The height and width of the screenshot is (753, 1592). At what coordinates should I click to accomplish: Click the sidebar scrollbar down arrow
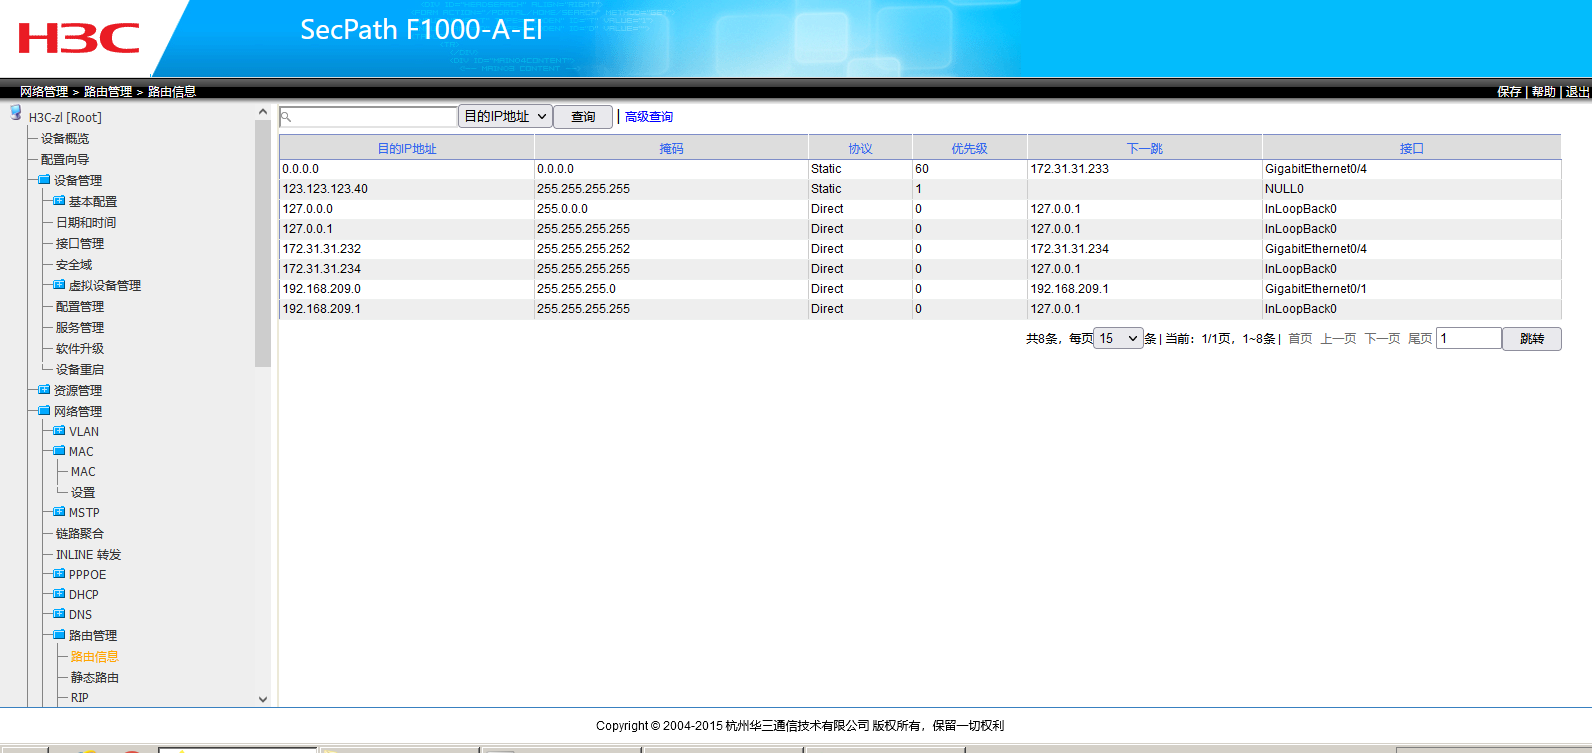coord(263,699)
